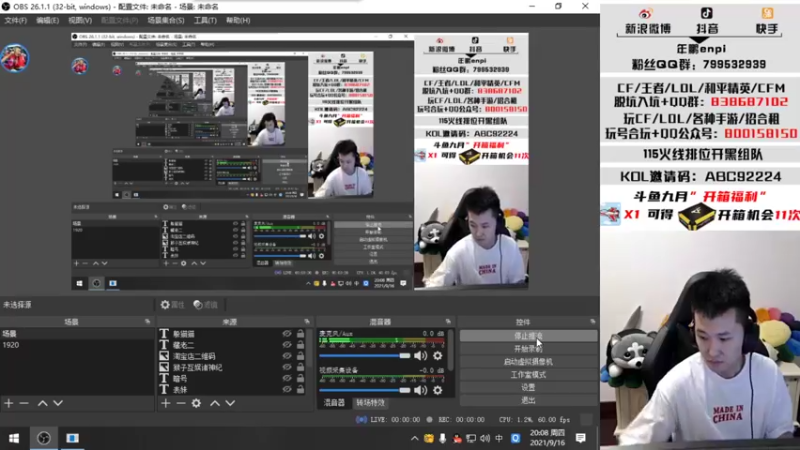This screenshot has width=800, height=450.
Task: Pop out the 控件 dock panel
Action: [x=592, y=321]
